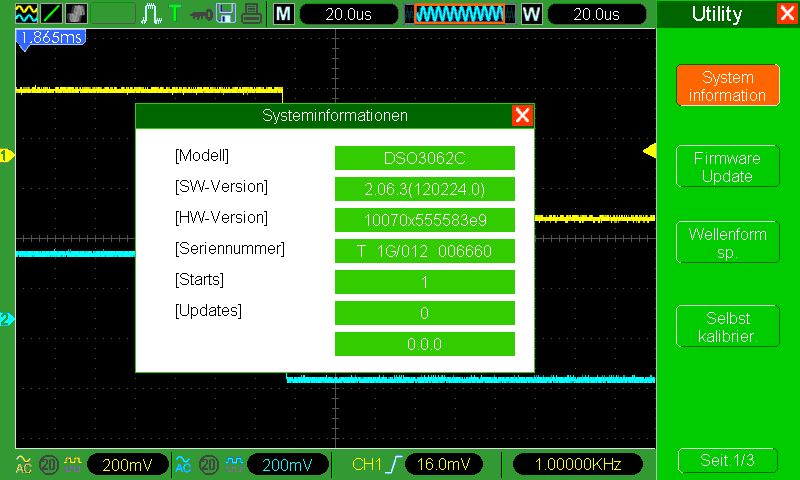Click the M main timebase icon
The width and height of the screenshot is (800, 480).
click(x=283, y=14)
